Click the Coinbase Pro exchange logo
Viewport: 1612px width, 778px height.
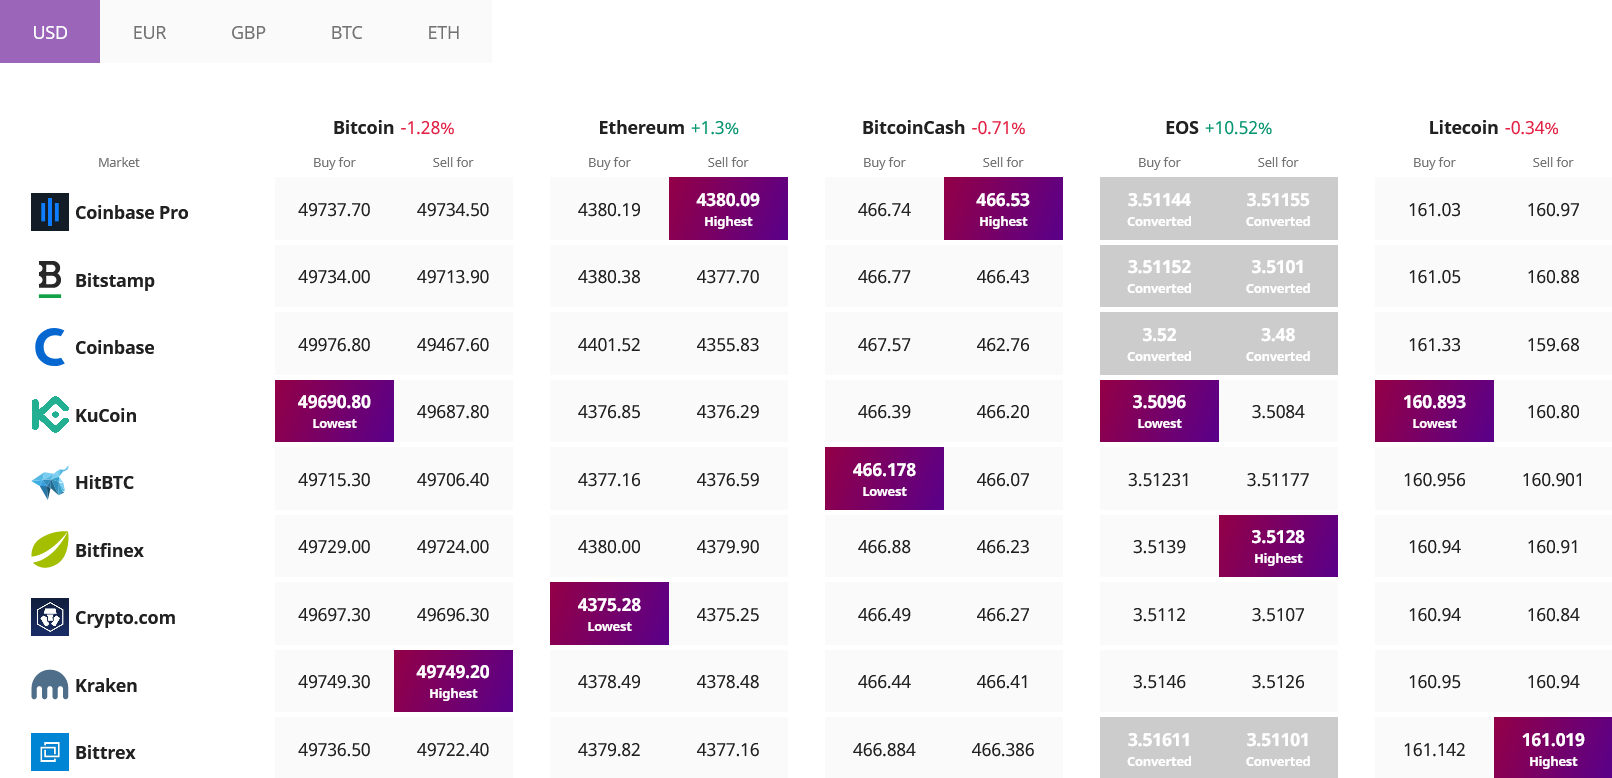point(50,212)
